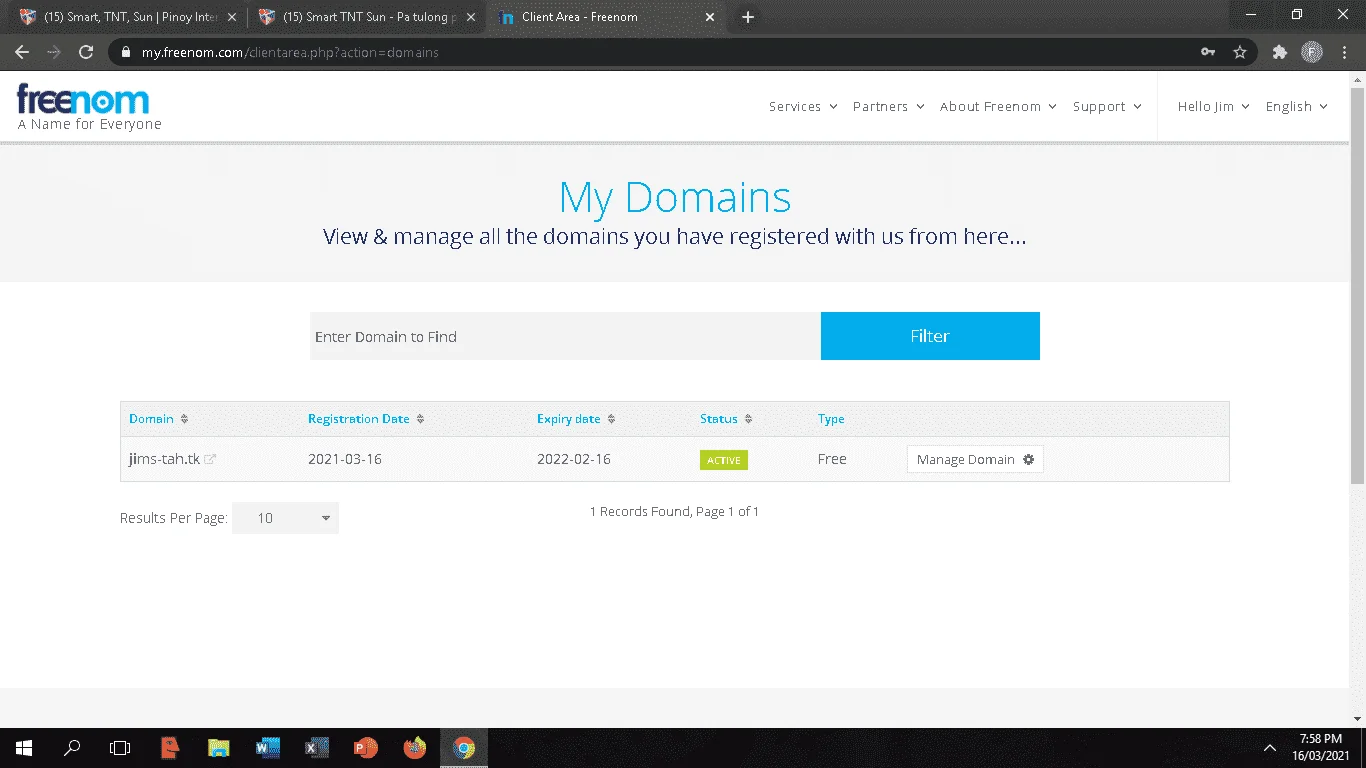
Task: Open the Chrome extensions puzzle icon
Action: pyautogui.click(x=1279, y=52)
